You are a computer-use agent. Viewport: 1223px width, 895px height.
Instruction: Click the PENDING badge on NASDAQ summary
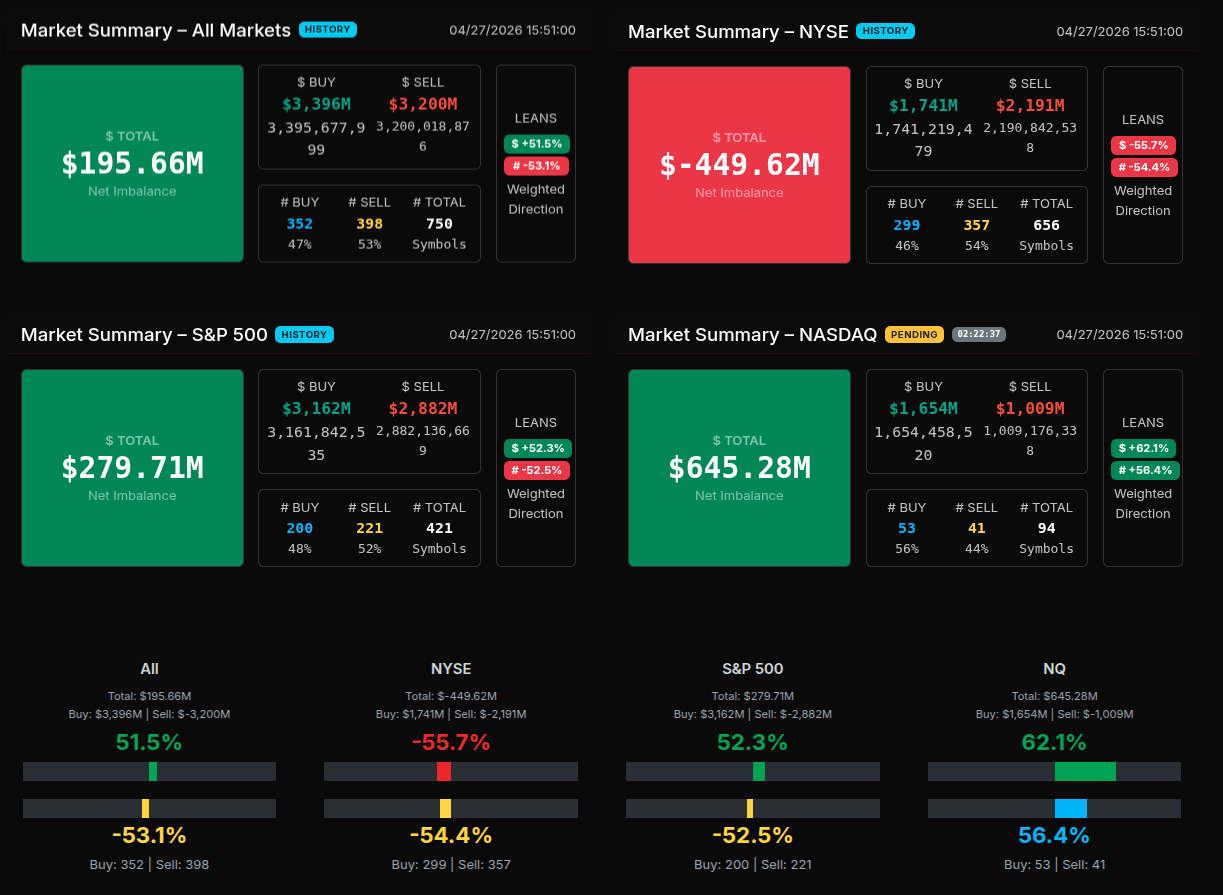914,335
